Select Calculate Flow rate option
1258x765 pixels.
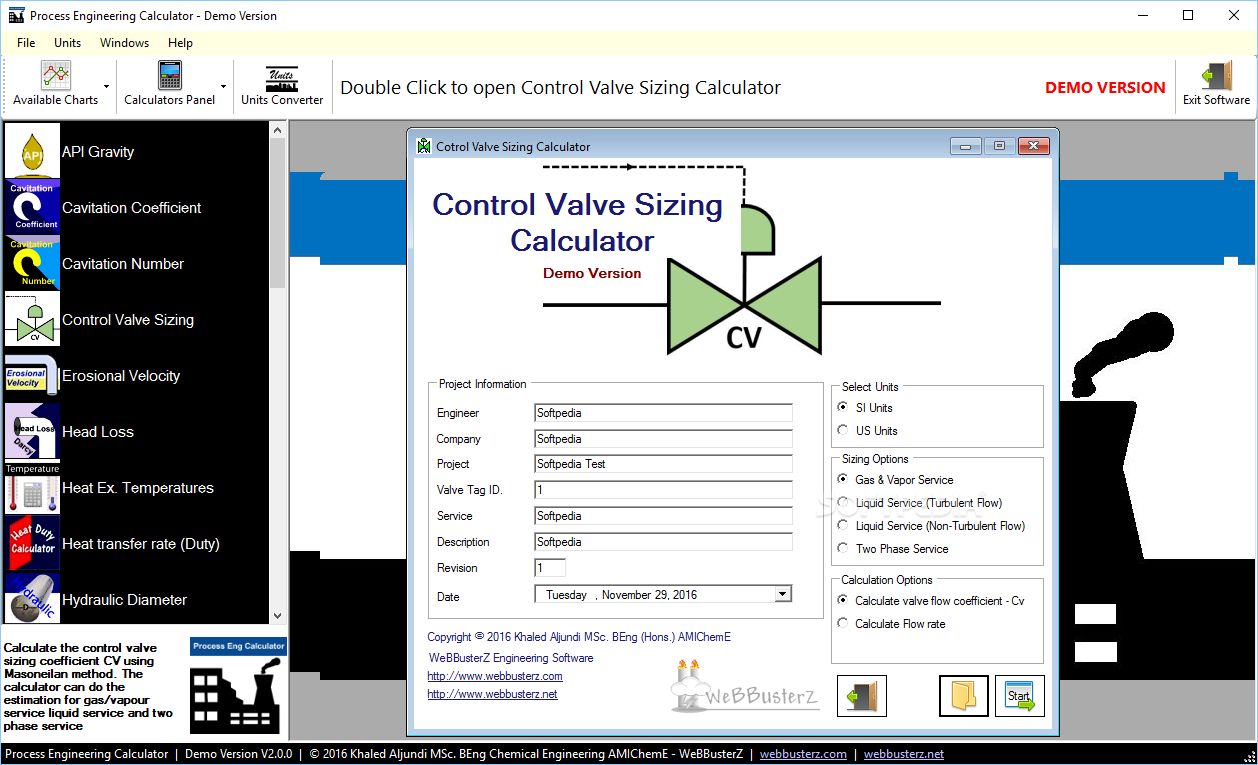843,624
